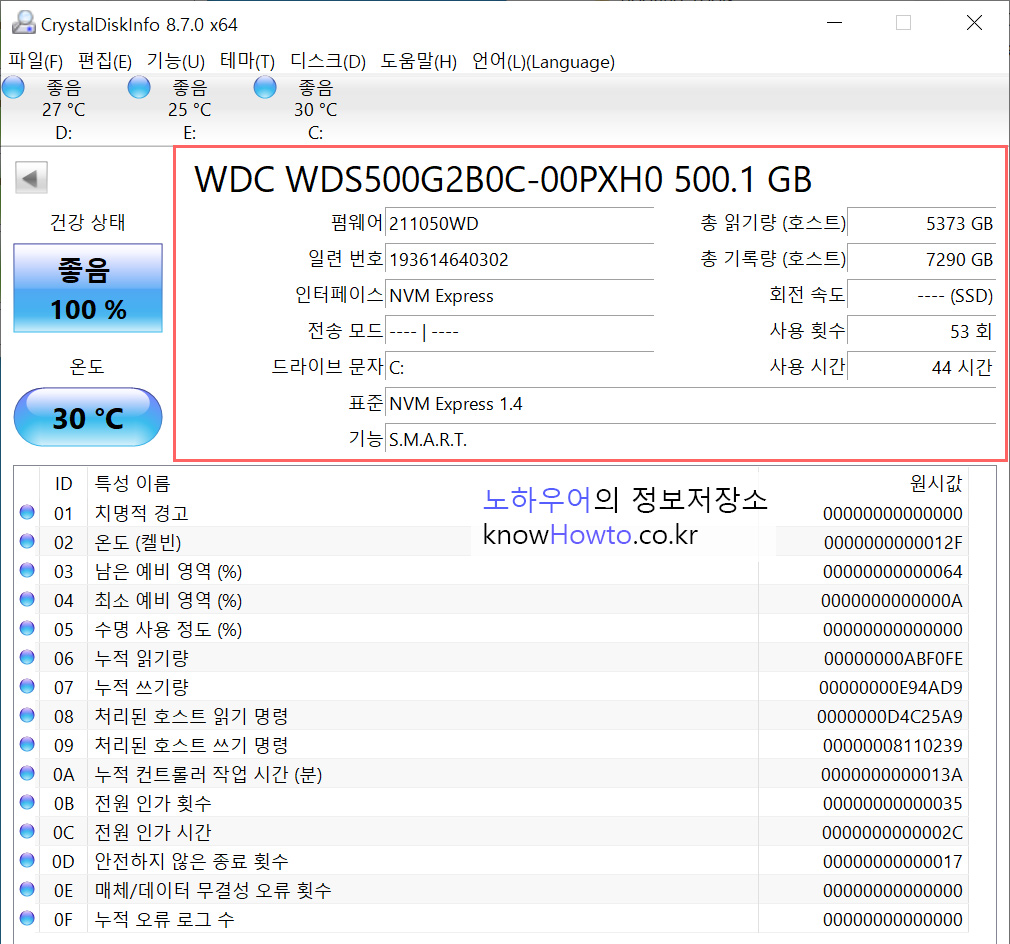Click status dot for attribute 01 치명적 경고
Screen dimensions: 1010x944
(27, 512)
